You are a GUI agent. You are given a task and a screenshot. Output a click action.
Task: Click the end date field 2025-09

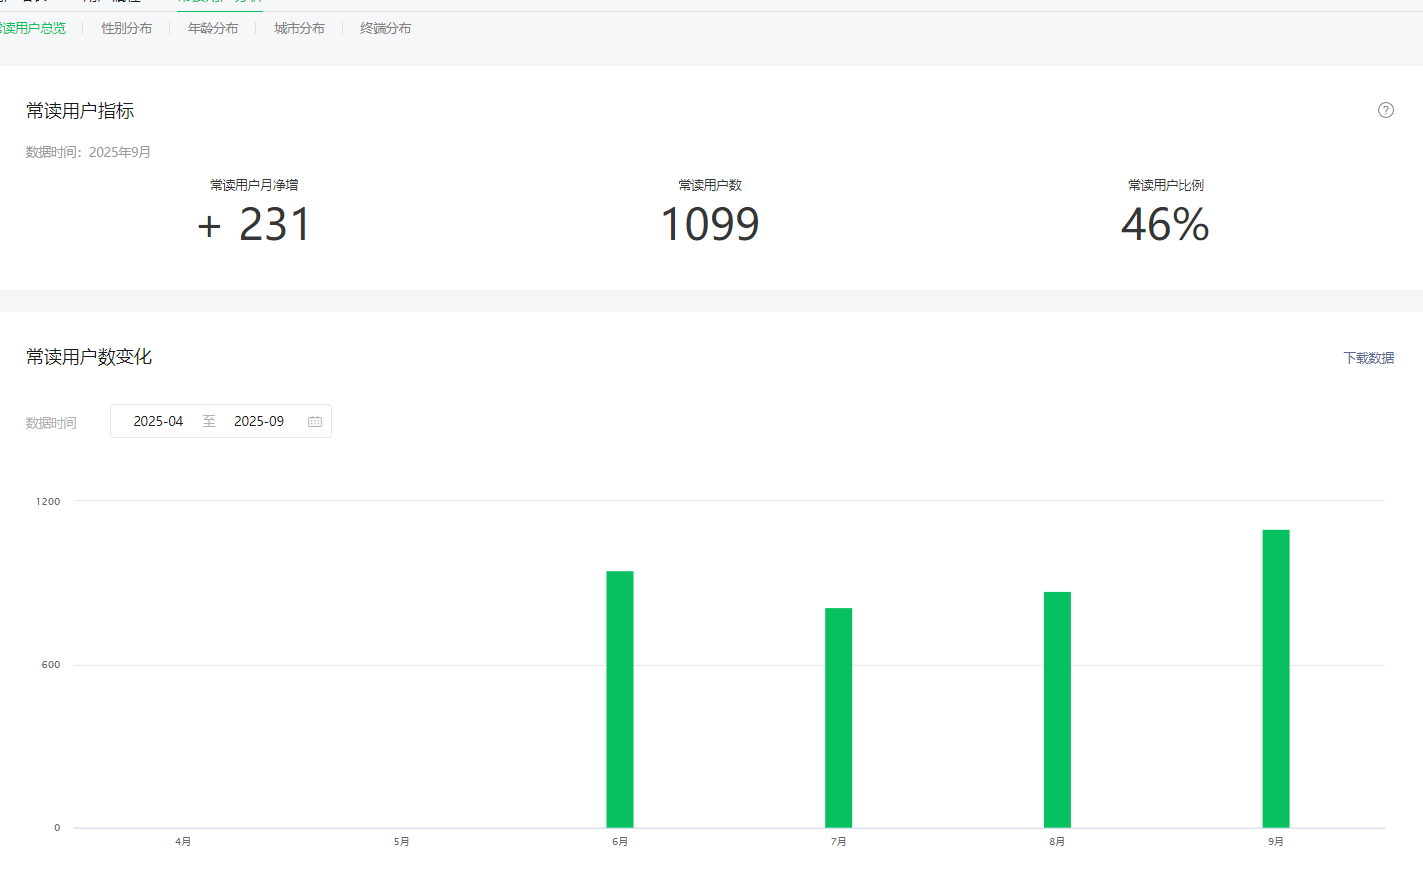[259, 421]
